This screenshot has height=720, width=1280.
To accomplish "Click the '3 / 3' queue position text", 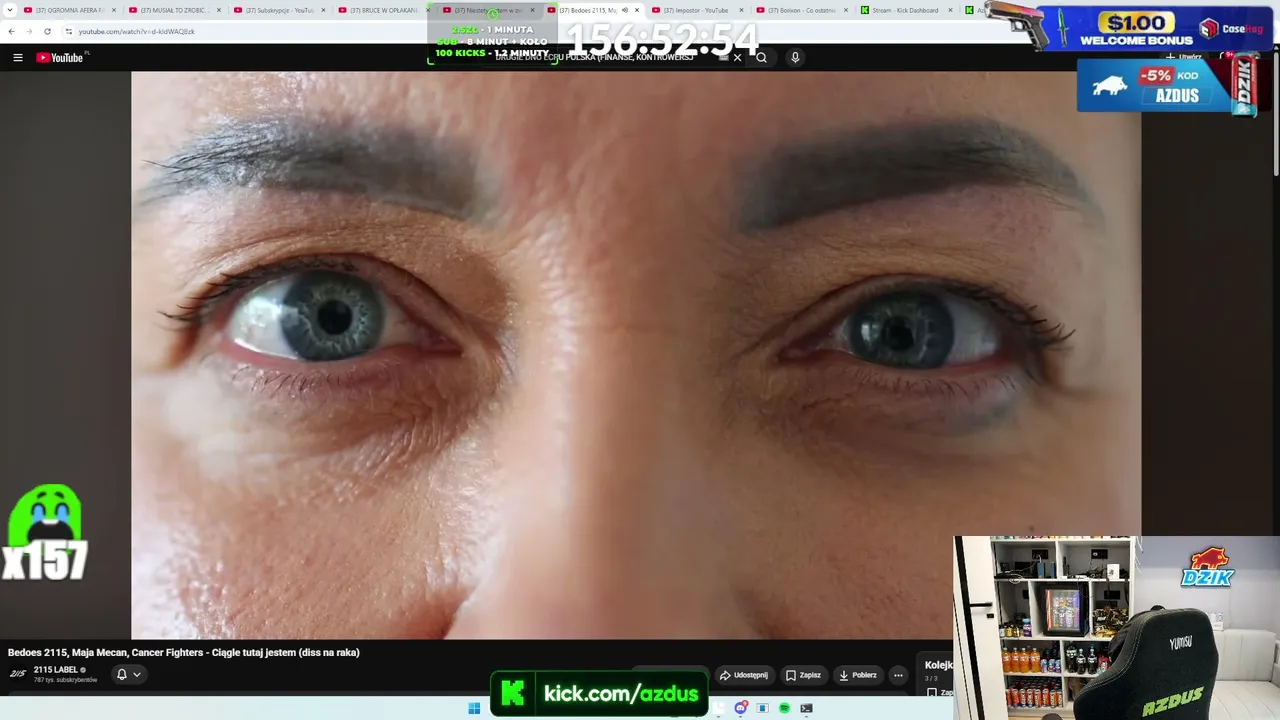I will coord(931,679).
